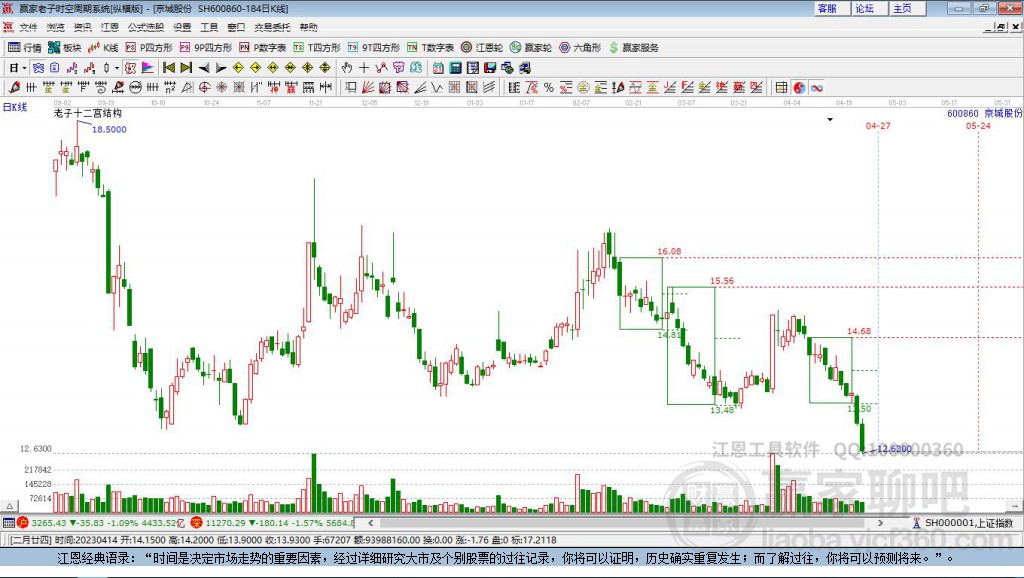Click the crosshair cursor tool

[x=364, y=67]
